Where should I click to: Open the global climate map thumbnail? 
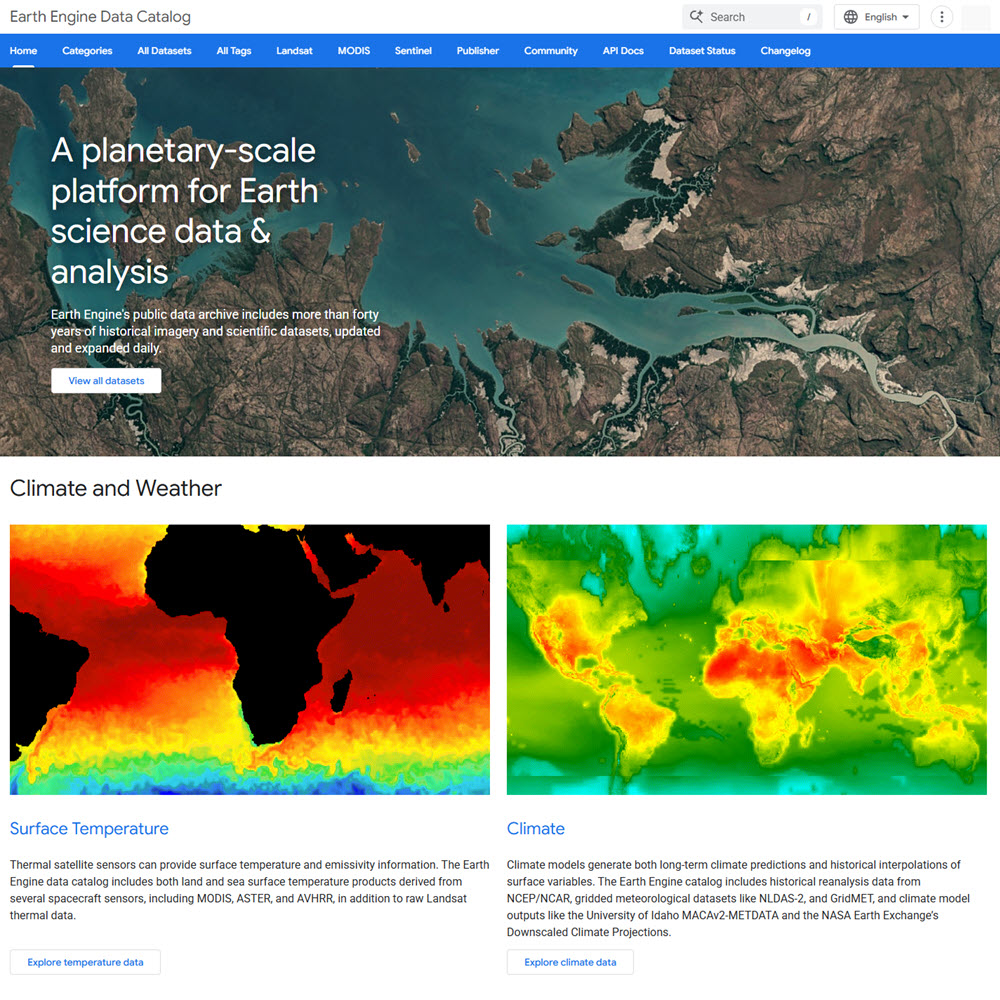[x=747, y=659]
